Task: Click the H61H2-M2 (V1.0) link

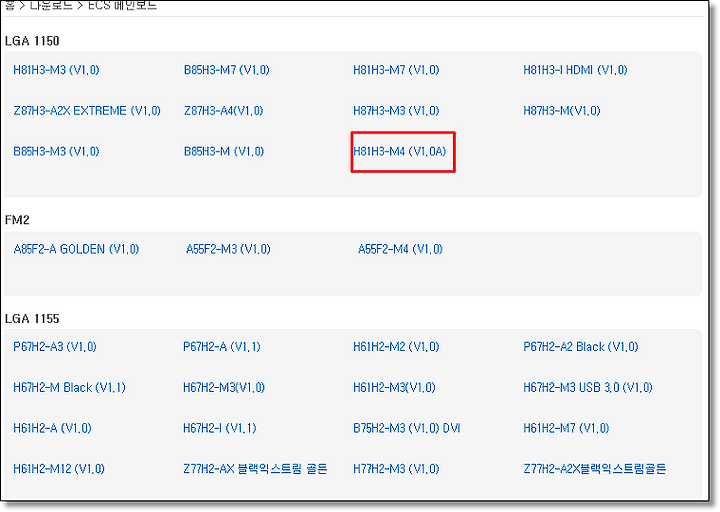Action: [x=396, y=347]
